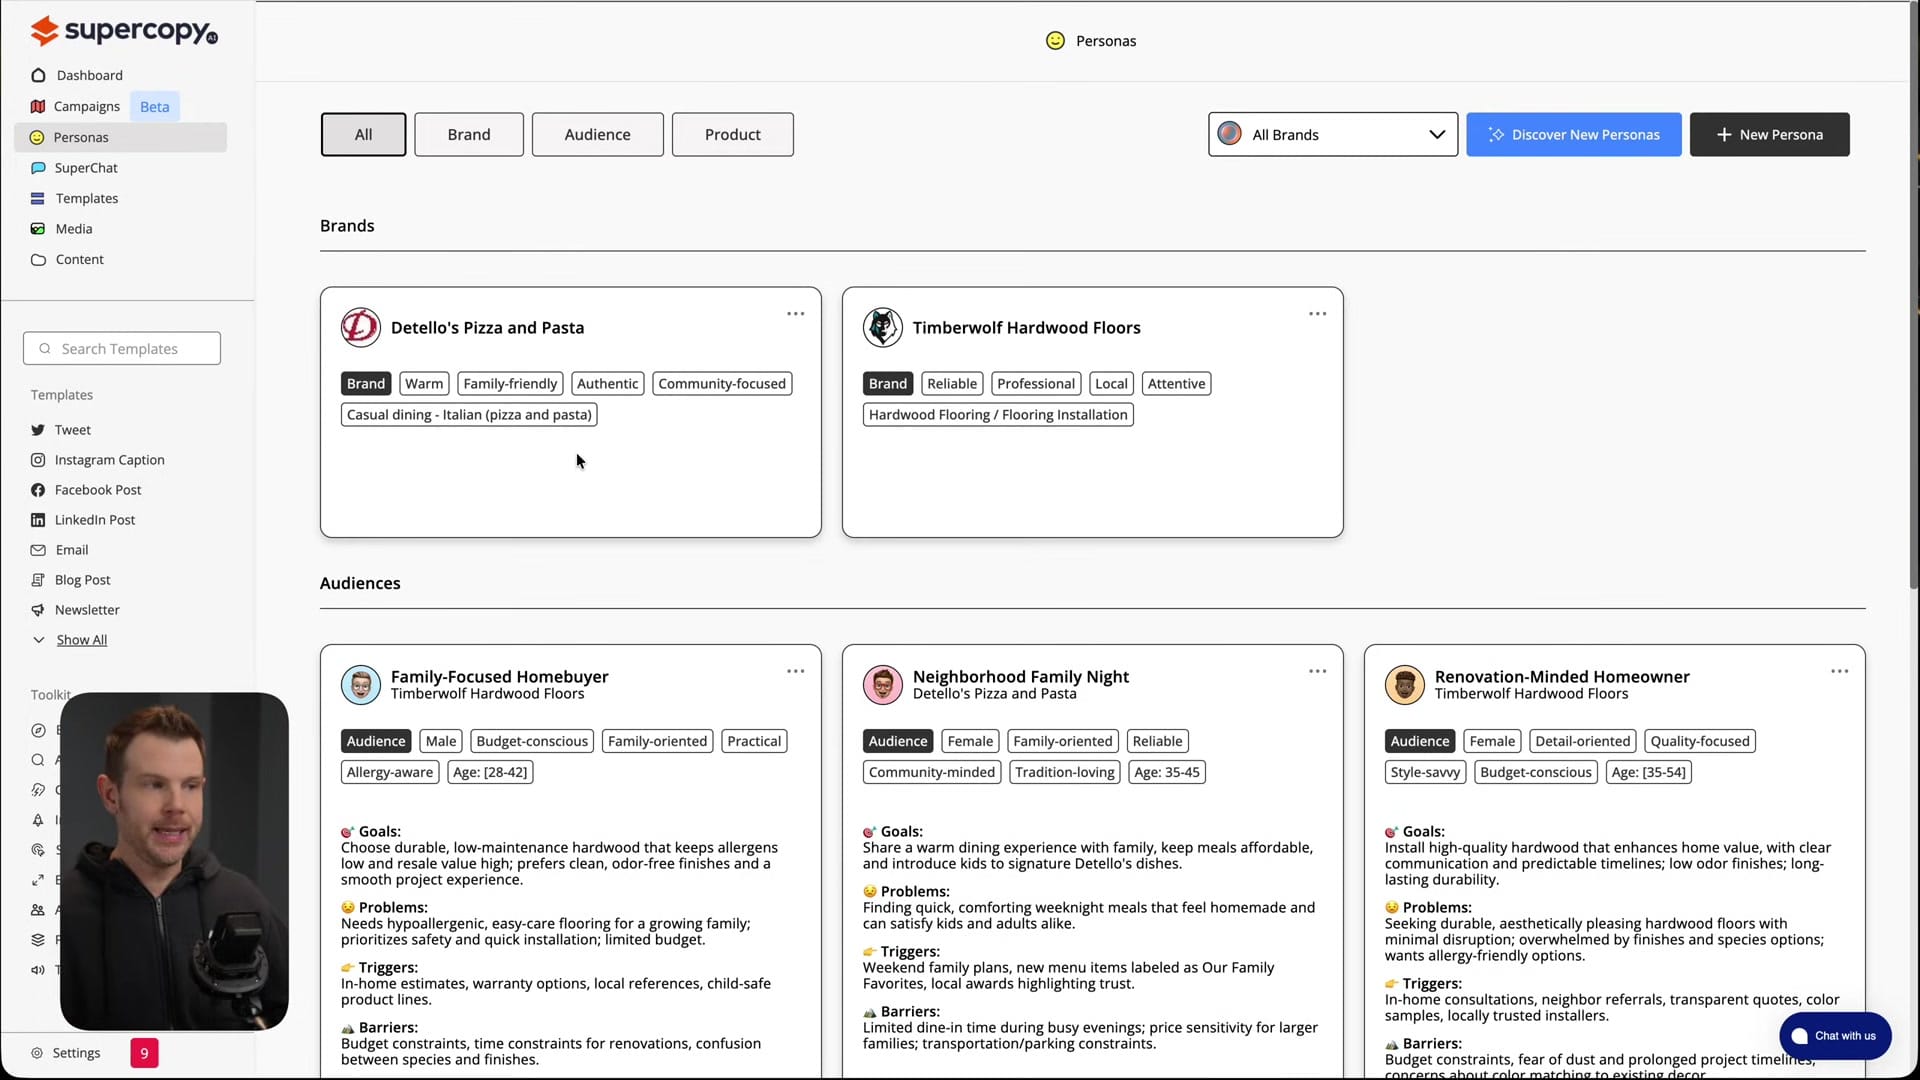Go to SuperChat section
Viewport: 1920px width, 1080px height.
click(x=75, y=168)
